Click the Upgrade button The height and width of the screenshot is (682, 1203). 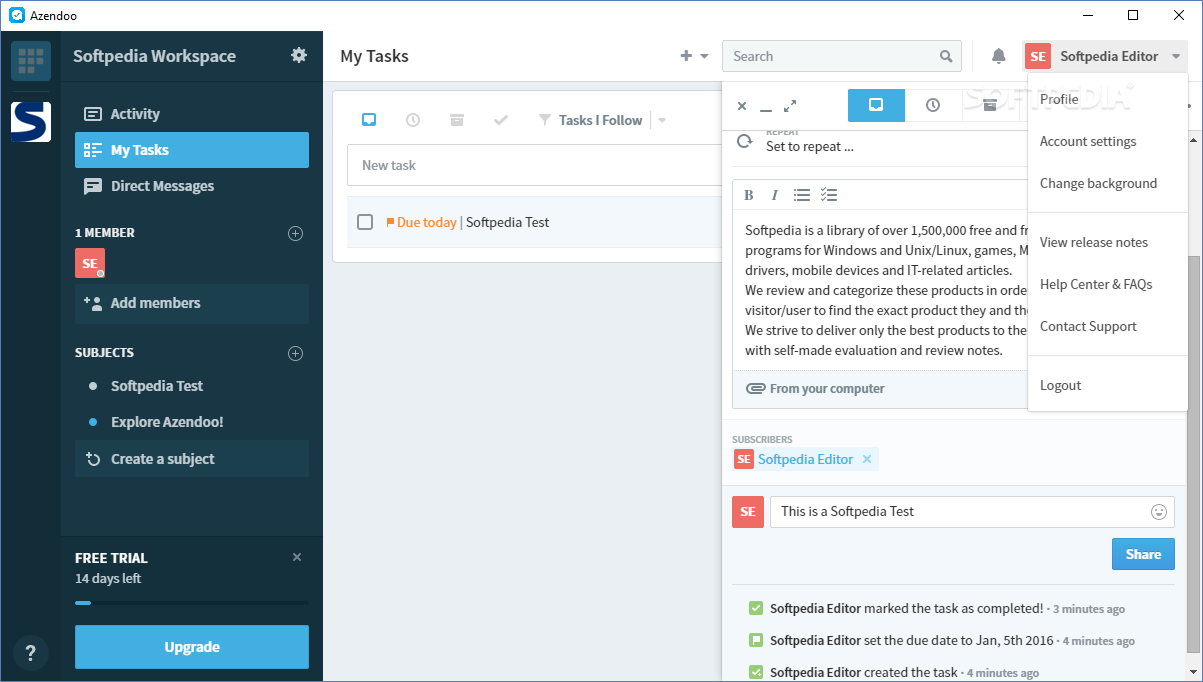pyautogui.click(x=192, y=647)
